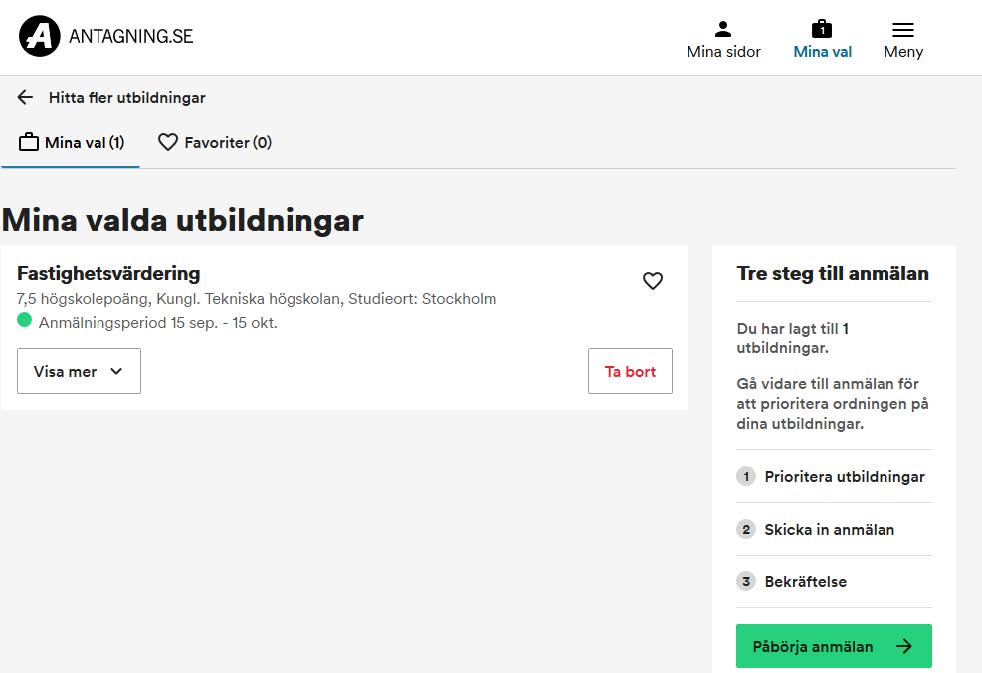The image size is (982, 673).
Task: Open the hamburger Meny icon
Action: [x=903, y=30]
